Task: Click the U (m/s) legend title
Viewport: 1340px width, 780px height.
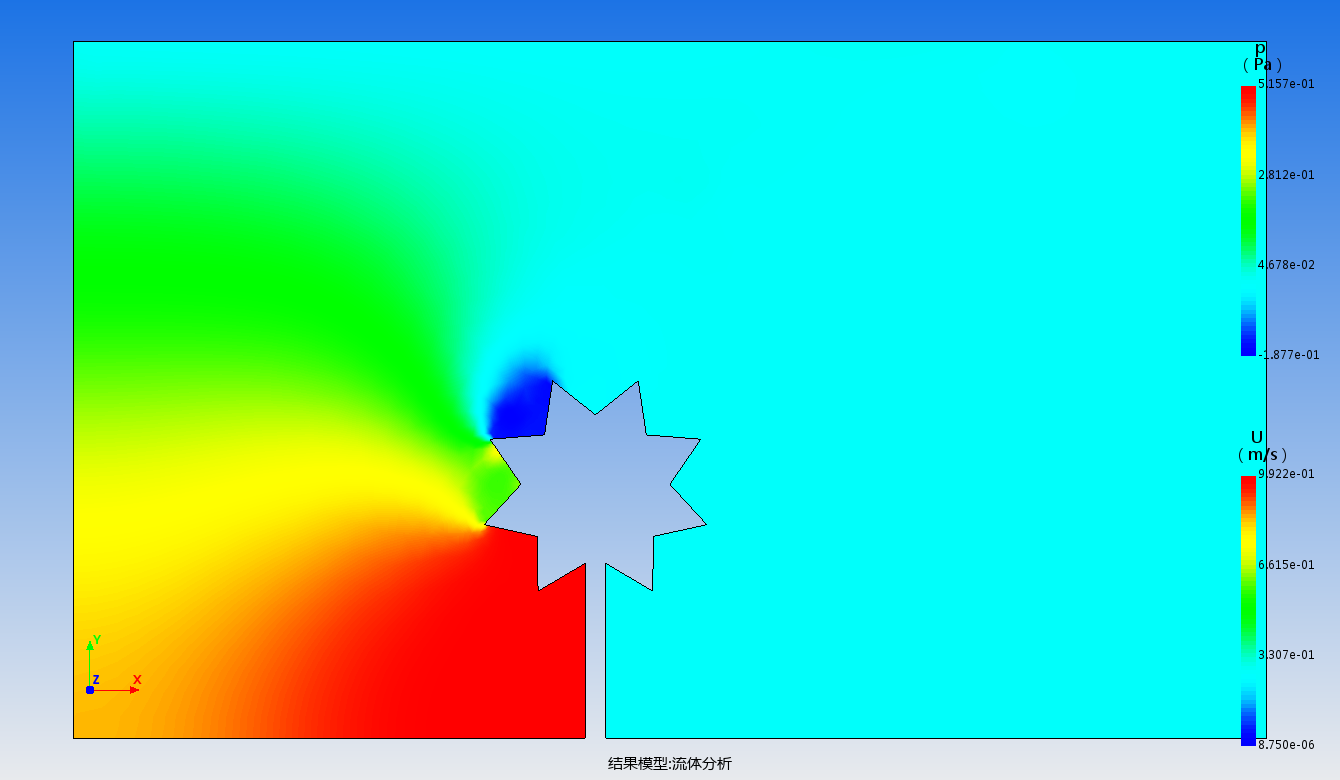Action: click(x=1260, y=446)
